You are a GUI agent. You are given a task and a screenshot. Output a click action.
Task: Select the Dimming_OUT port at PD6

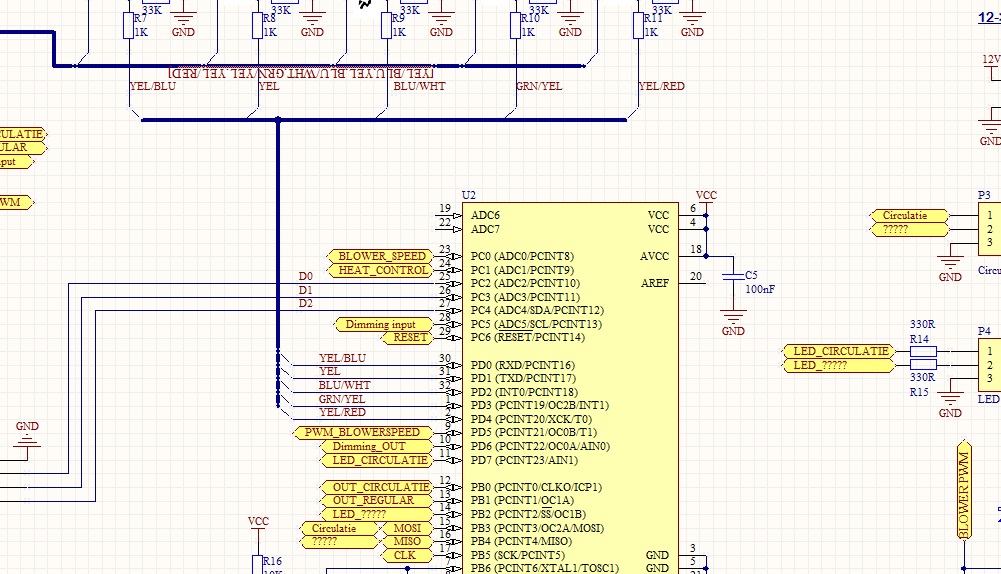[x=378, y=446]
